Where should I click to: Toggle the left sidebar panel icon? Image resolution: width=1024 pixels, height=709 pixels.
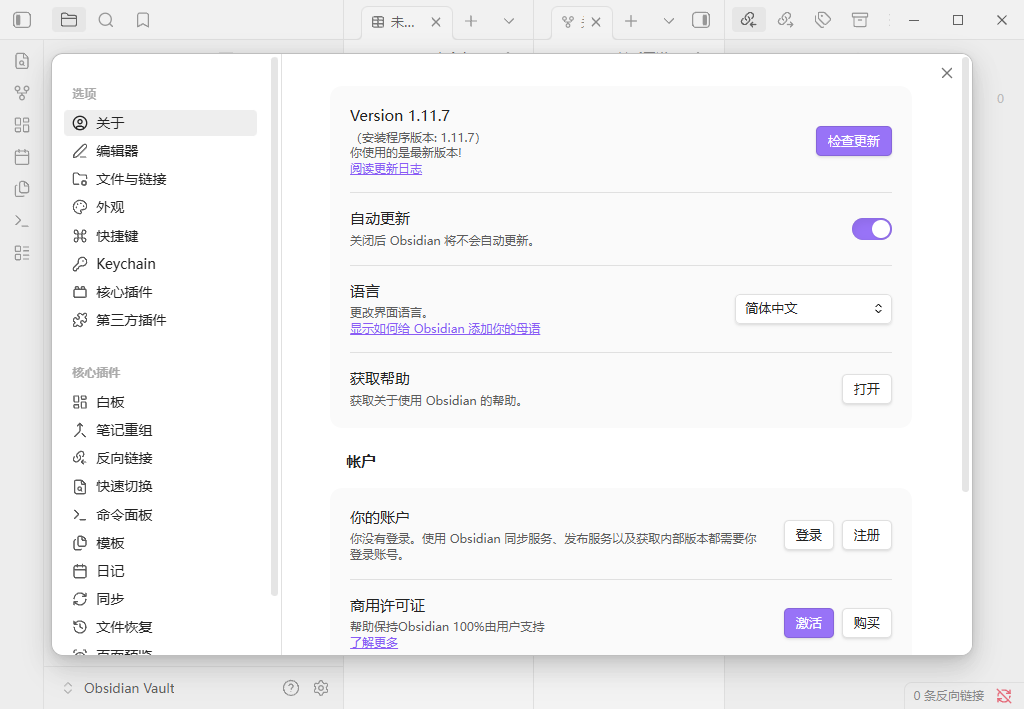click(22, 19)
